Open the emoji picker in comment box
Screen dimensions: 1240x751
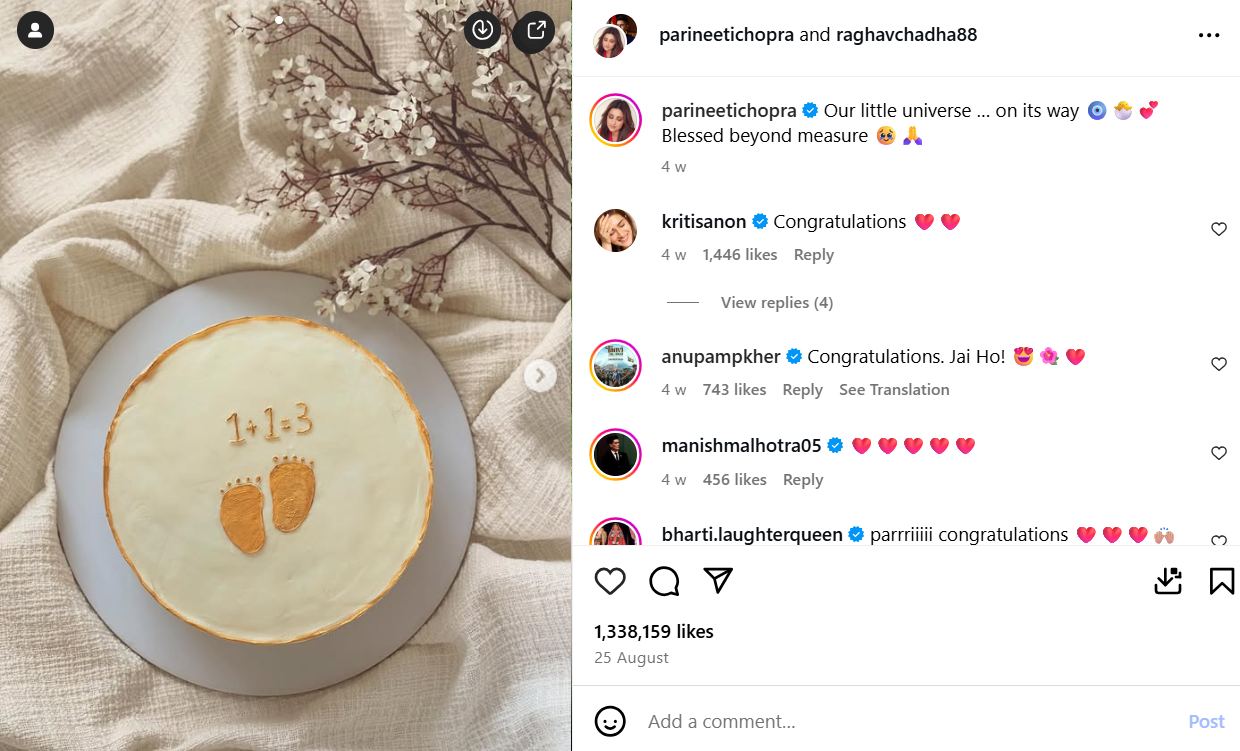(610, 721)
